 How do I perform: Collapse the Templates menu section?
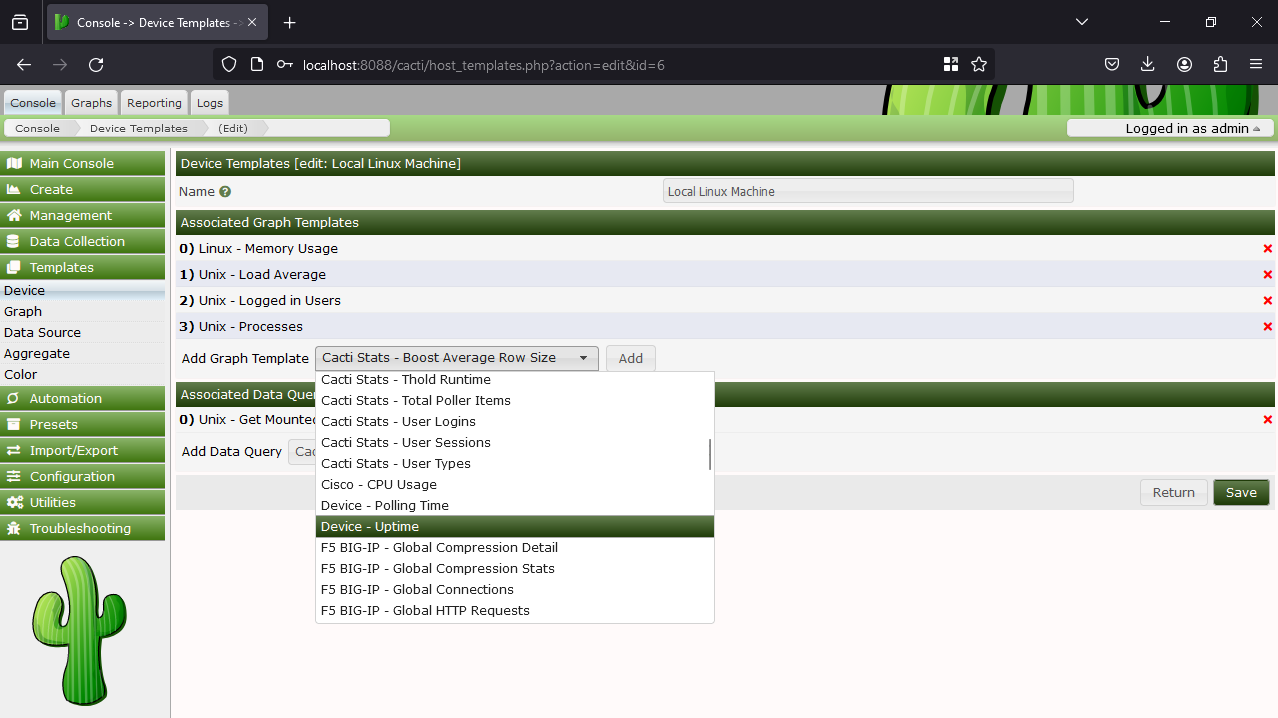[83, 267]
